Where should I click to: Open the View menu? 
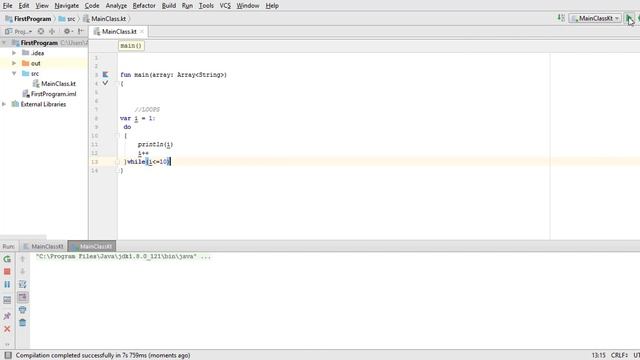[42, 6]
